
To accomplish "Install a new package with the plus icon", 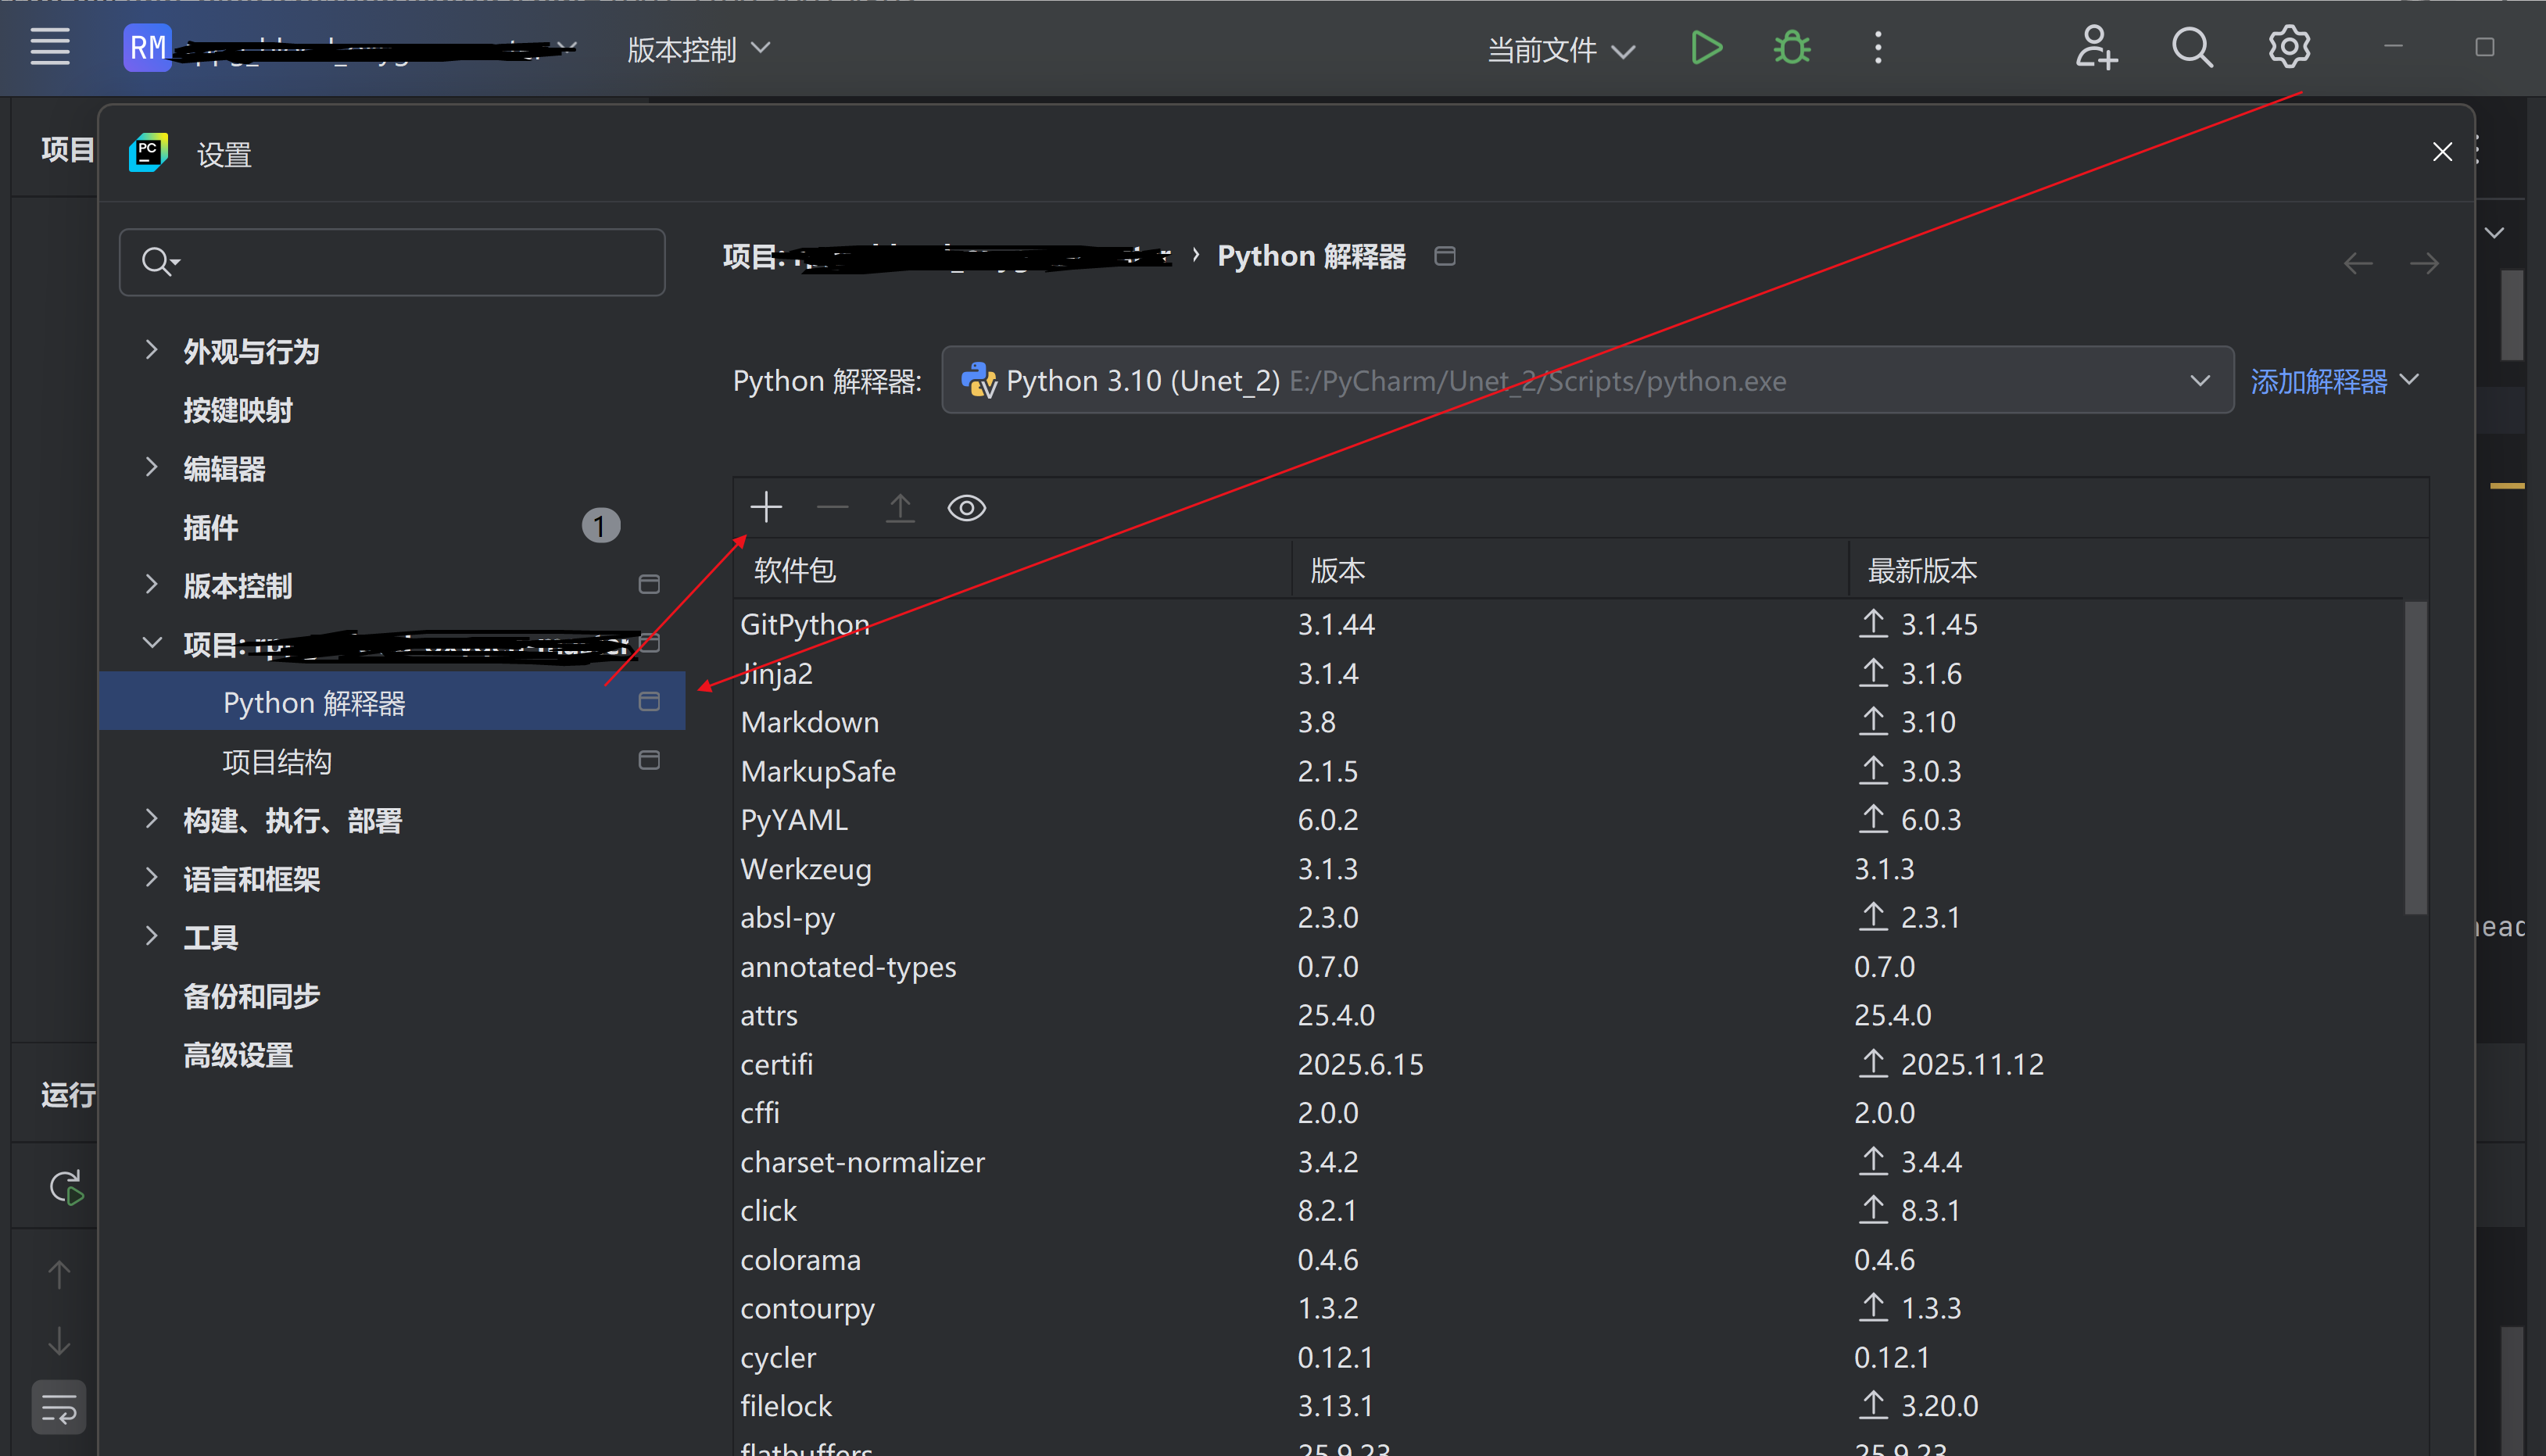I will click(766, 507).
